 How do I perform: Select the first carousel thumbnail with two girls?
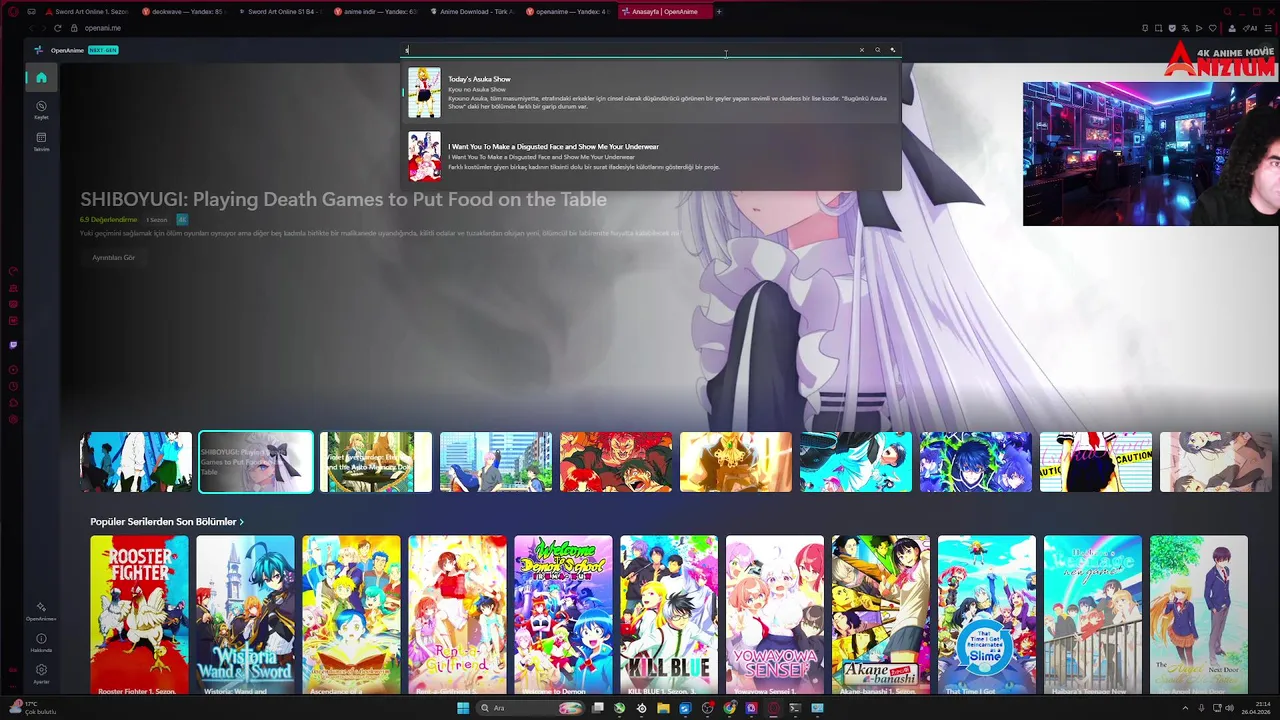pyautogui.click(x=136, y=462)
